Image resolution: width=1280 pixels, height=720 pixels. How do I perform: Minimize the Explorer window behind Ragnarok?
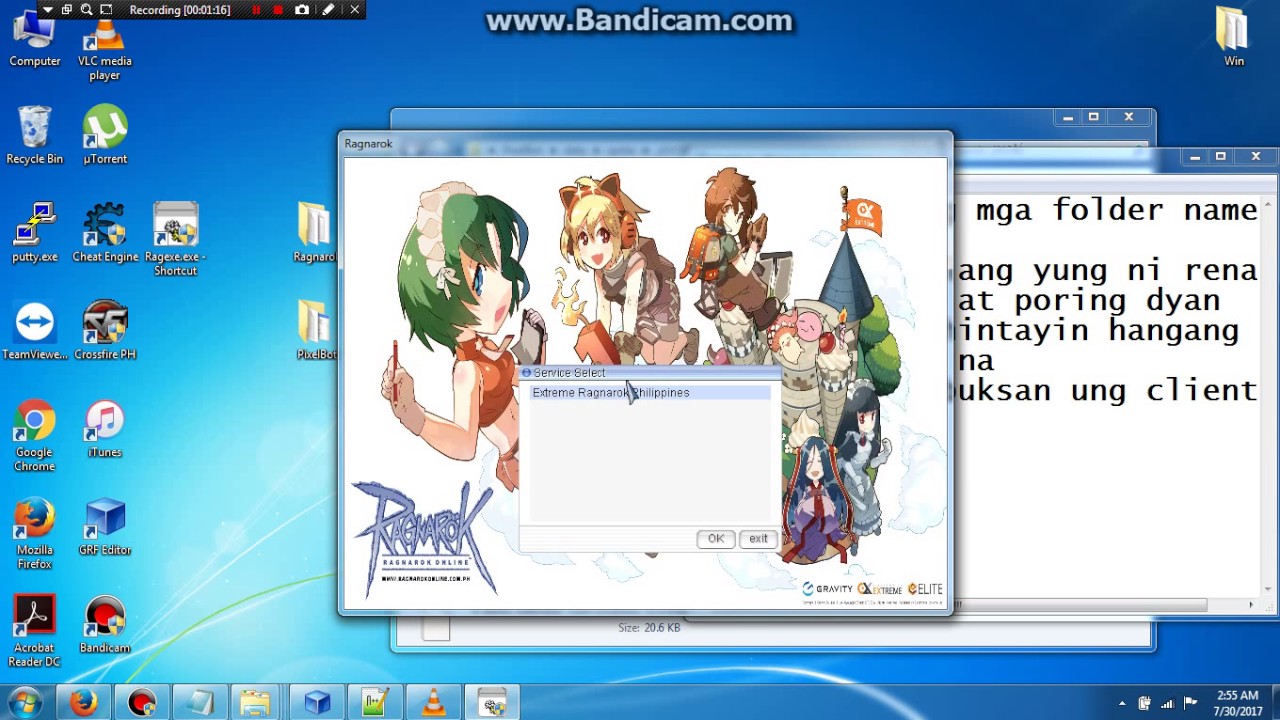[x=1068, y=117]
